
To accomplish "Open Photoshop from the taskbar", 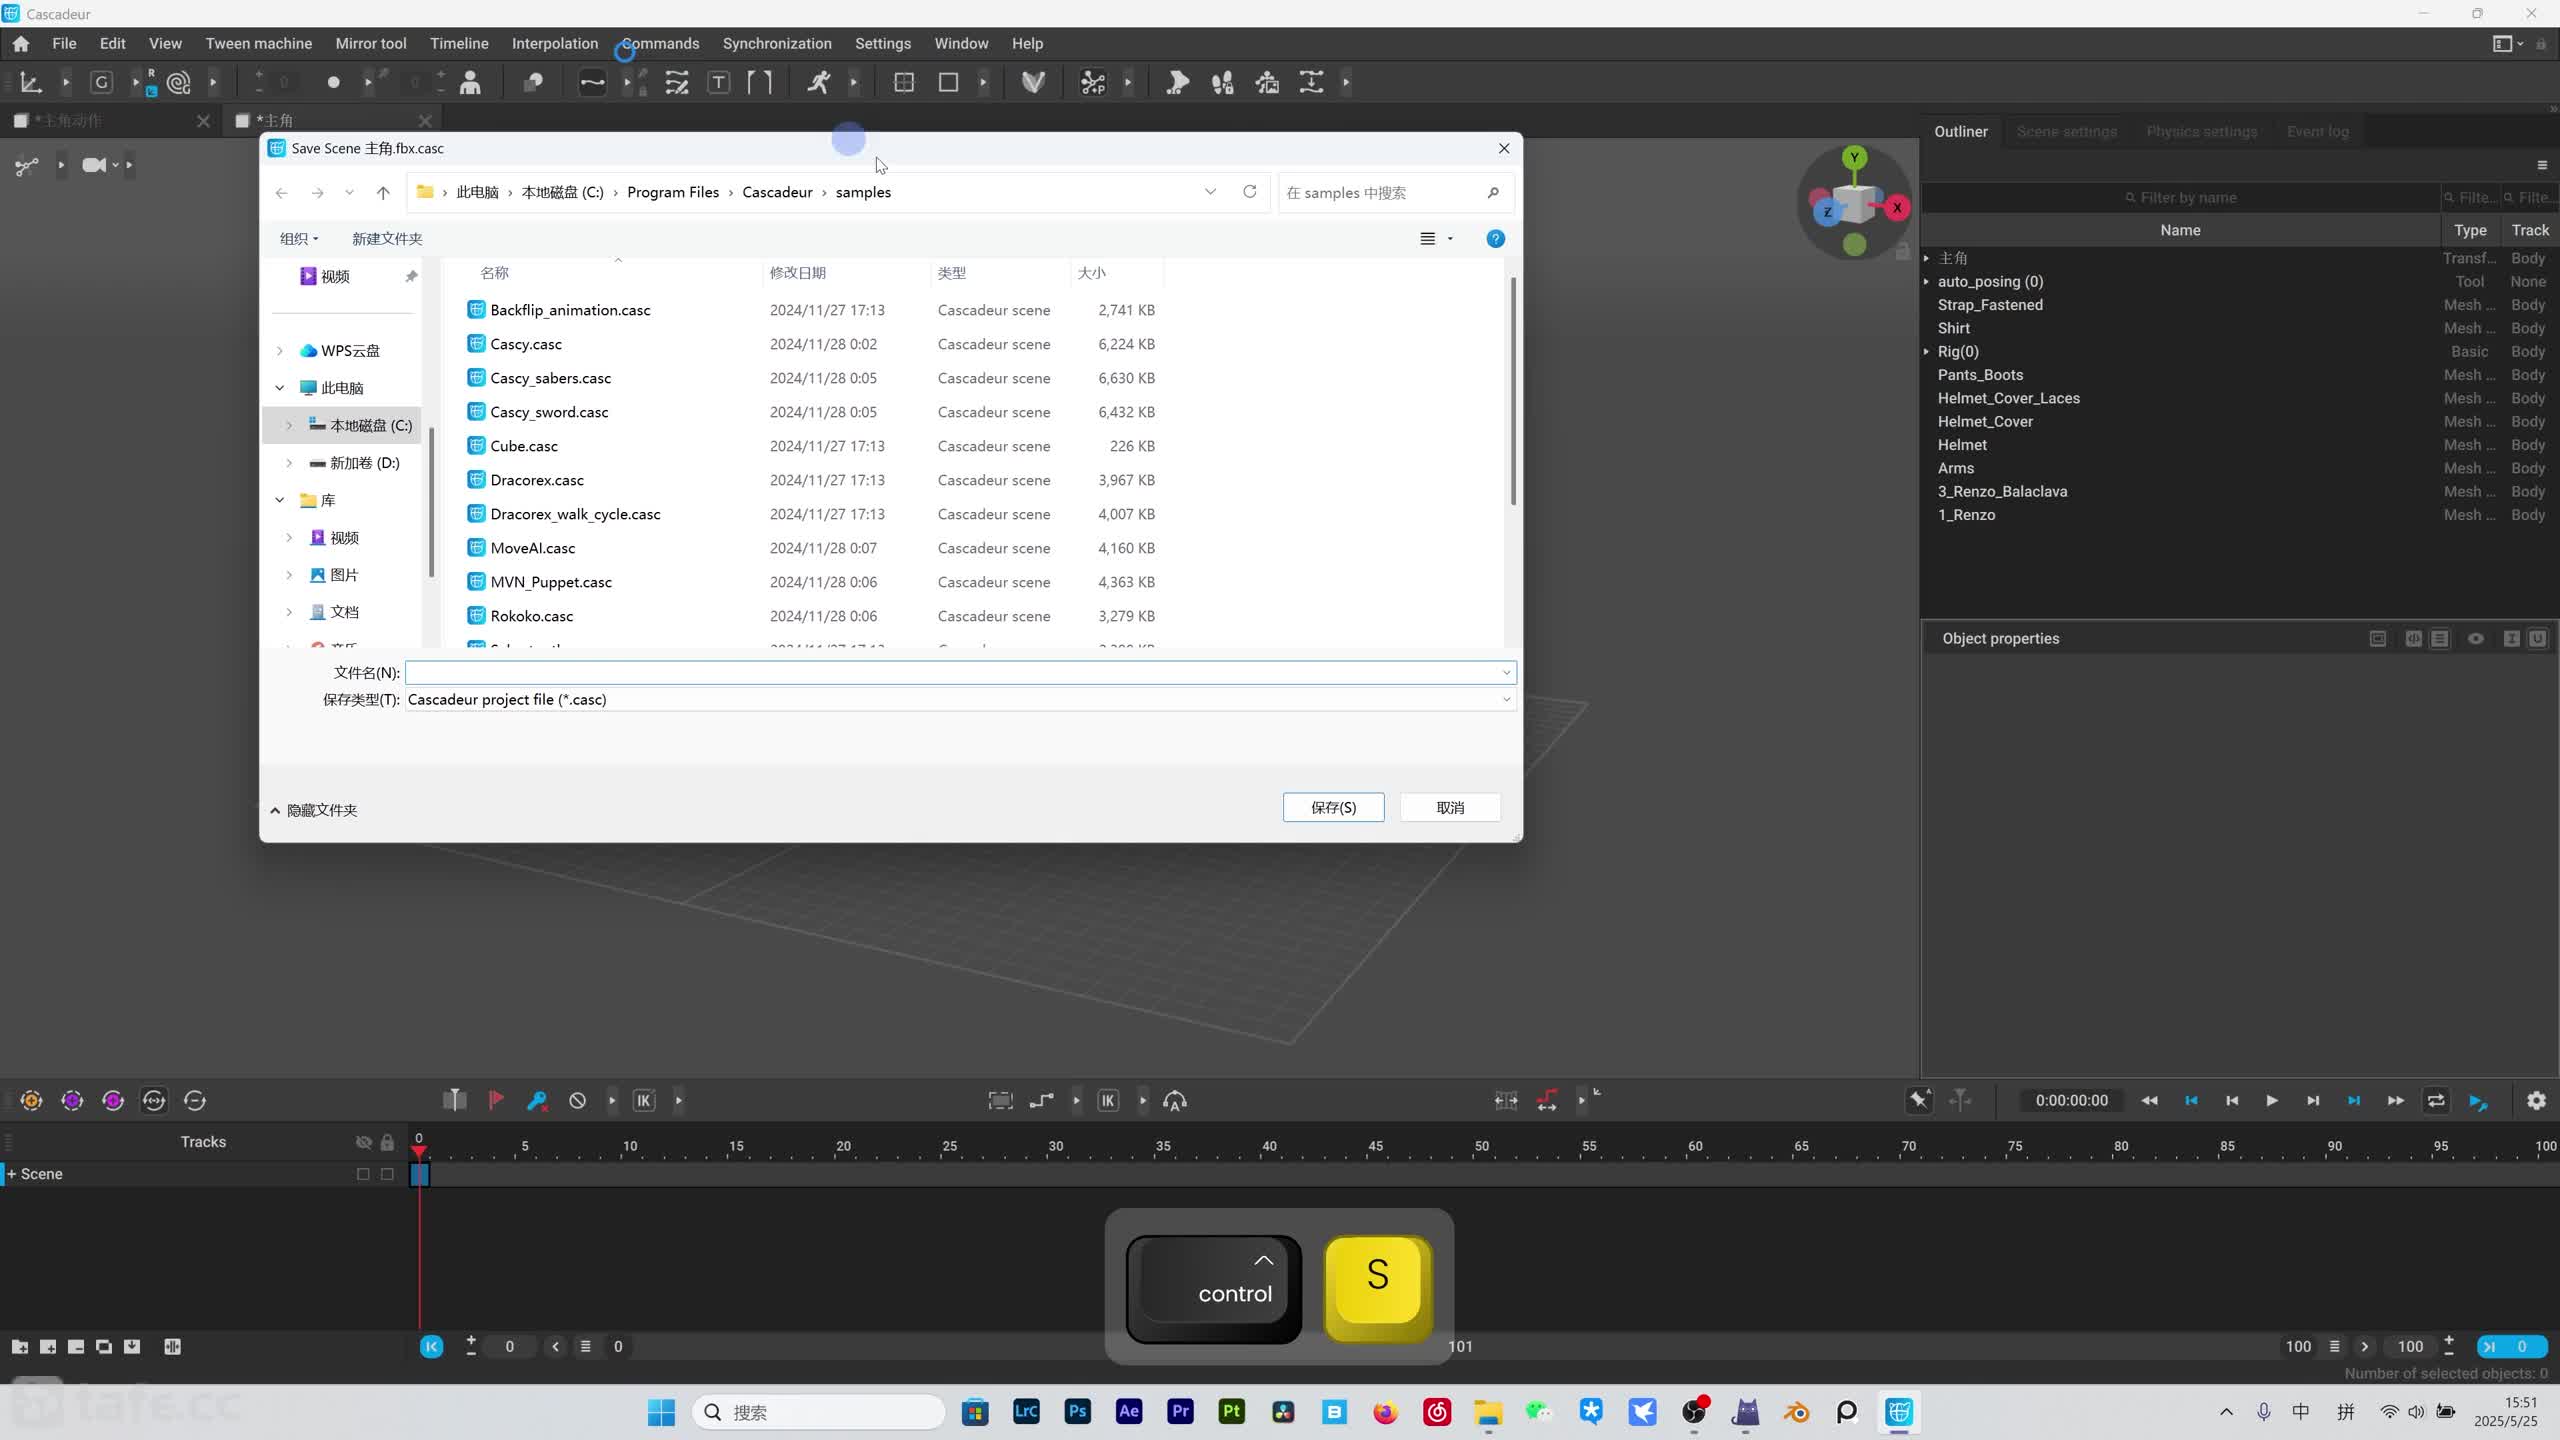I will 1077,1412.
